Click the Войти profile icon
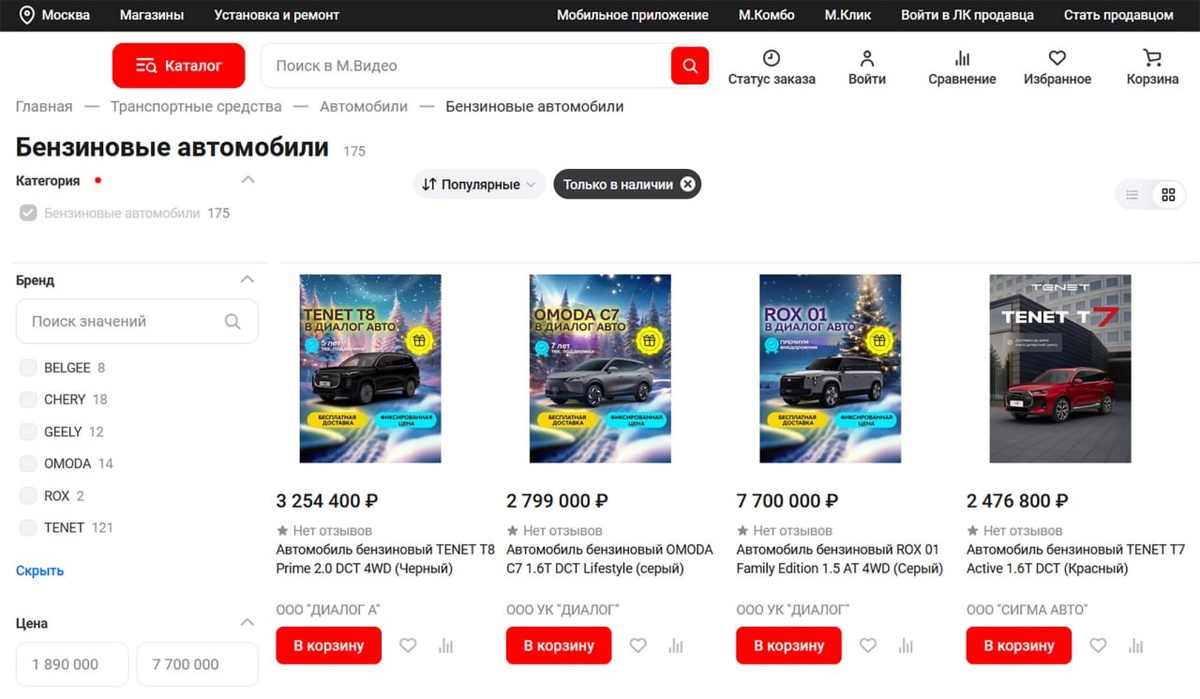 [x=867, y=58]
